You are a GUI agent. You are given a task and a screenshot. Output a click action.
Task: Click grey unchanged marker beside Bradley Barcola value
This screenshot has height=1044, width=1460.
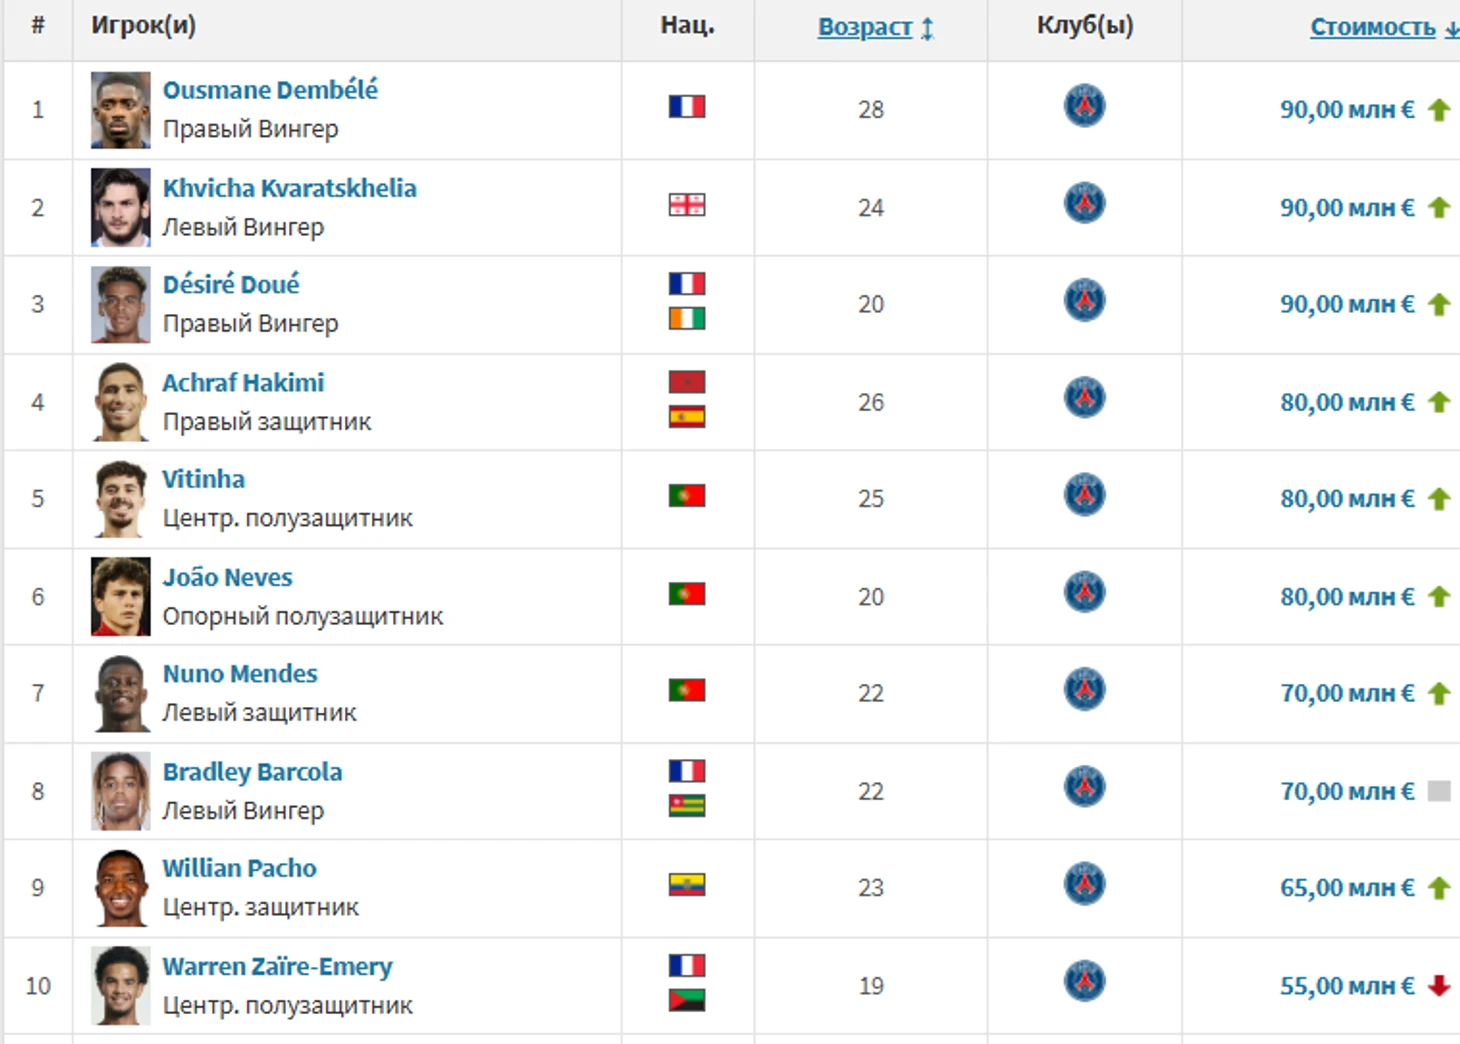pyautogui.click(x=1439, y=791)
